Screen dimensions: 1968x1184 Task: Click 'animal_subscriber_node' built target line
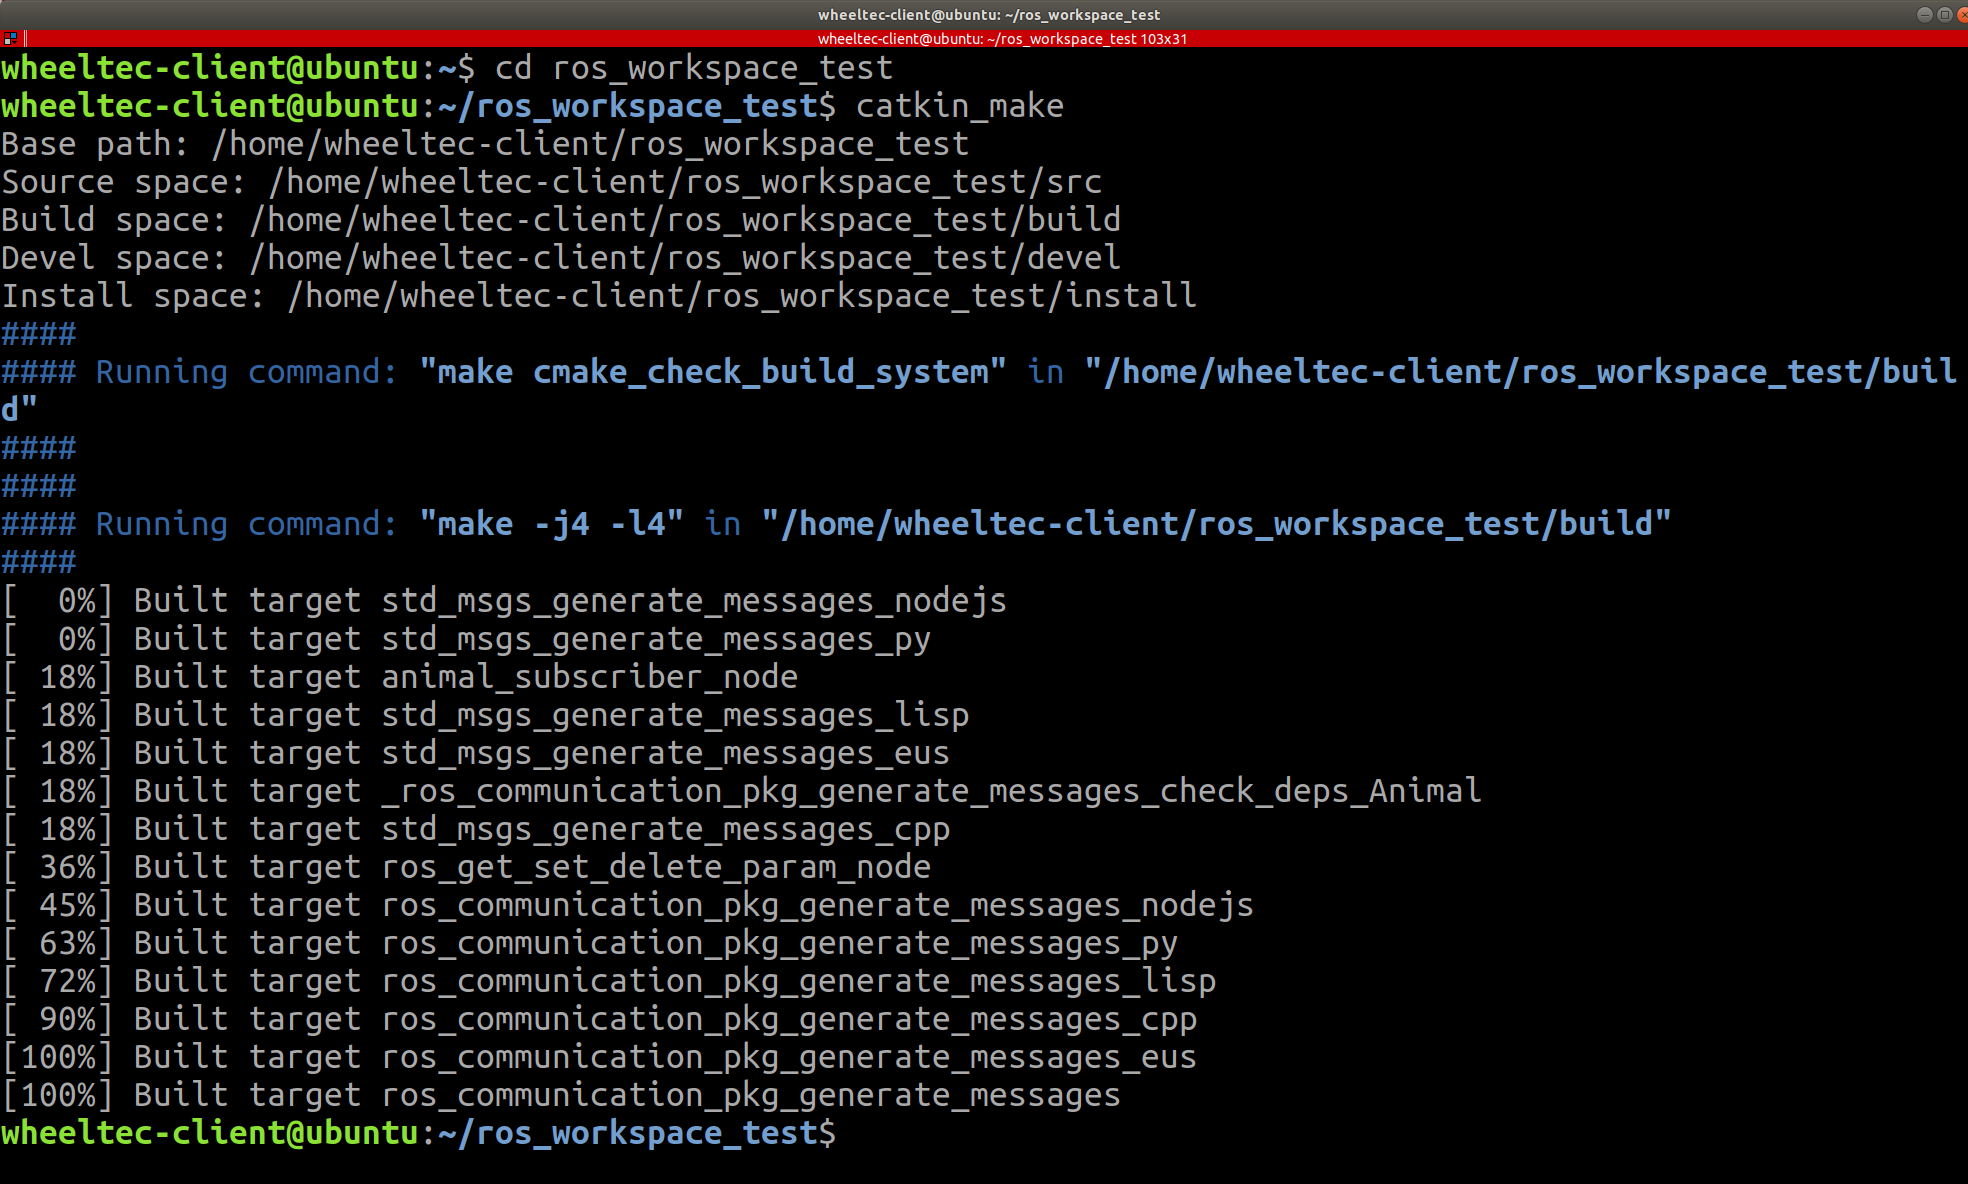(x=589, y=677)
